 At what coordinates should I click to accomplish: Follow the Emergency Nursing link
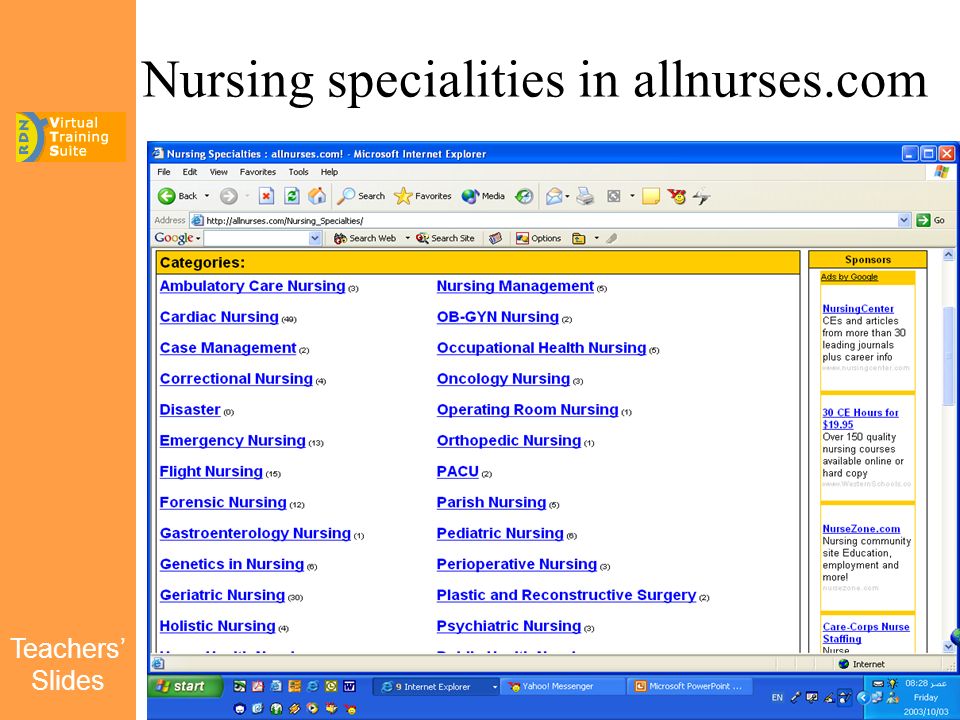[233, 440]
